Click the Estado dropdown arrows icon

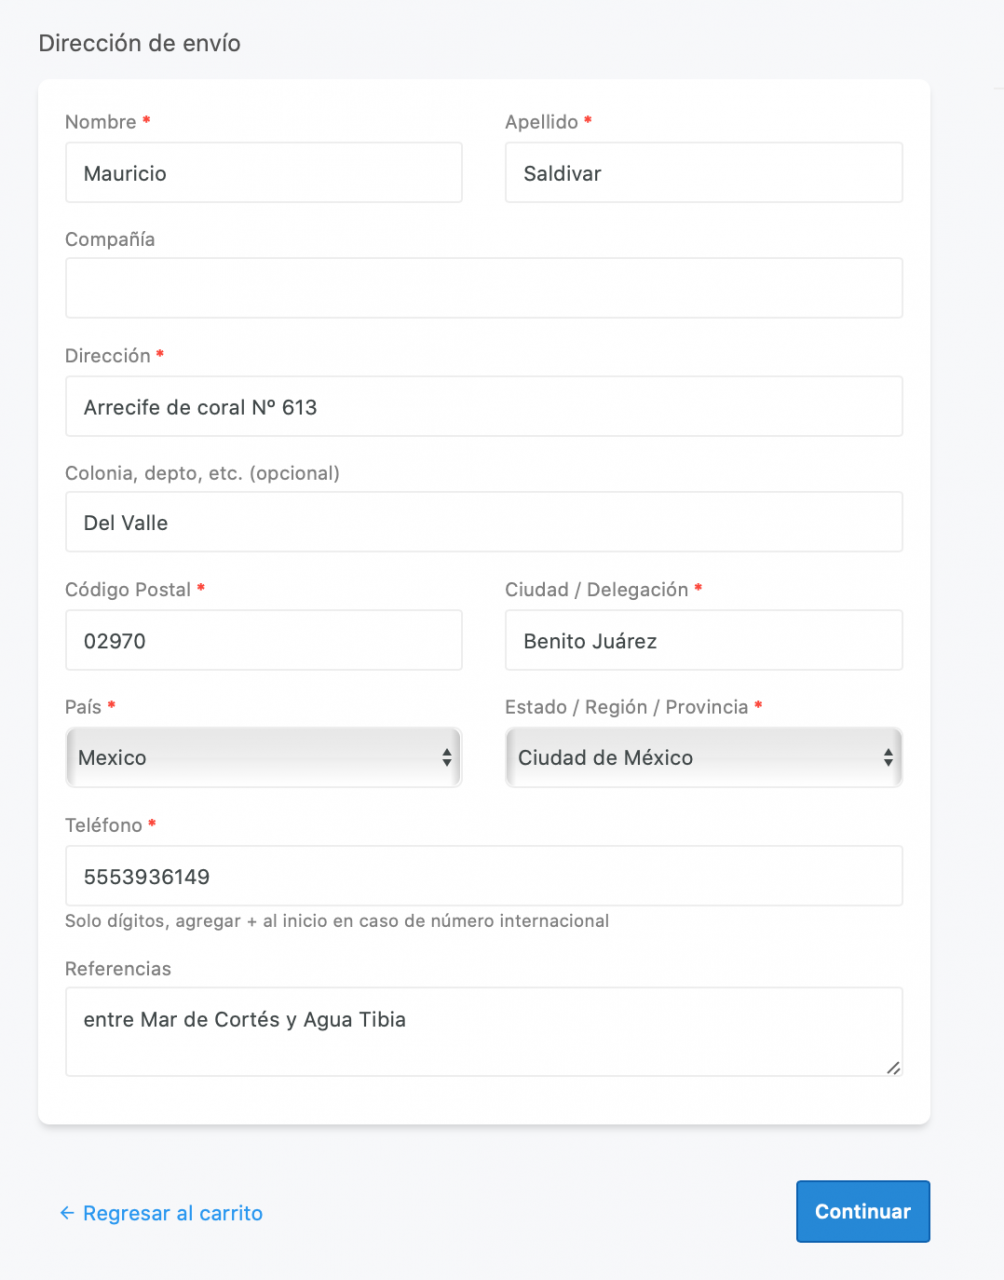pyautogui.click(x=887, y=758)
